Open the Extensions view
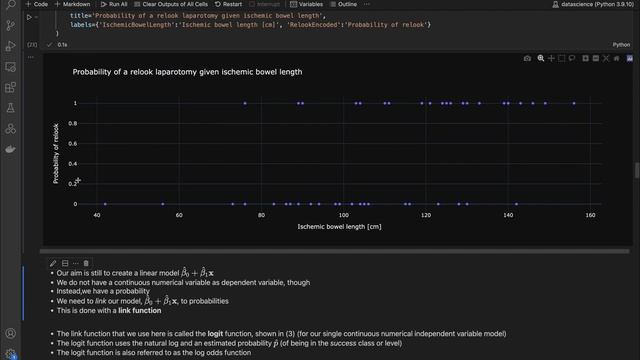 (10, 87)
